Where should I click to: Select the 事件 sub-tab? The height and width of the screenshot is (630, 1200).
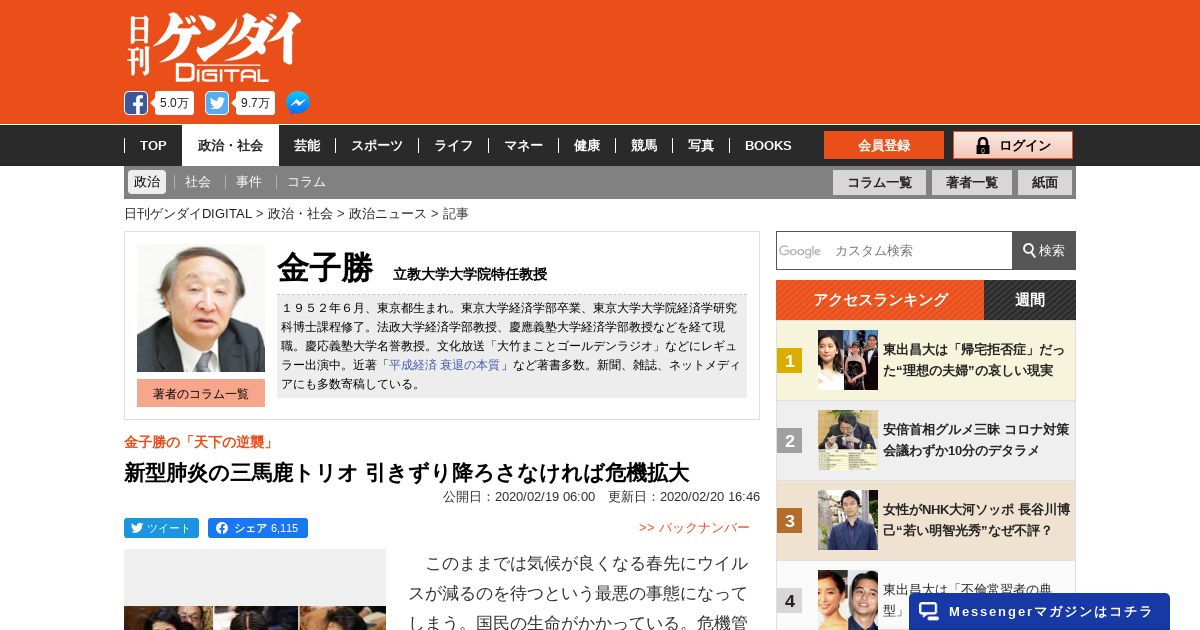[x=249, y=182]
